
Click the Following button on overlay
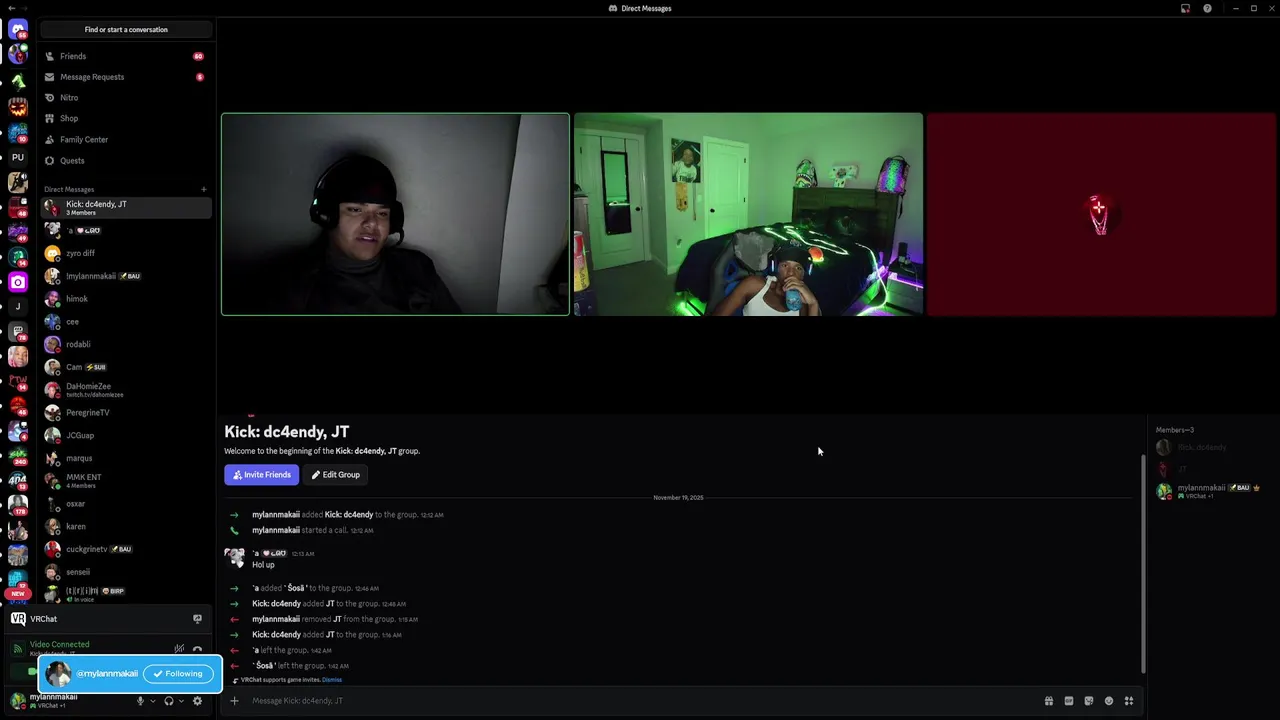tap(178, 674)
